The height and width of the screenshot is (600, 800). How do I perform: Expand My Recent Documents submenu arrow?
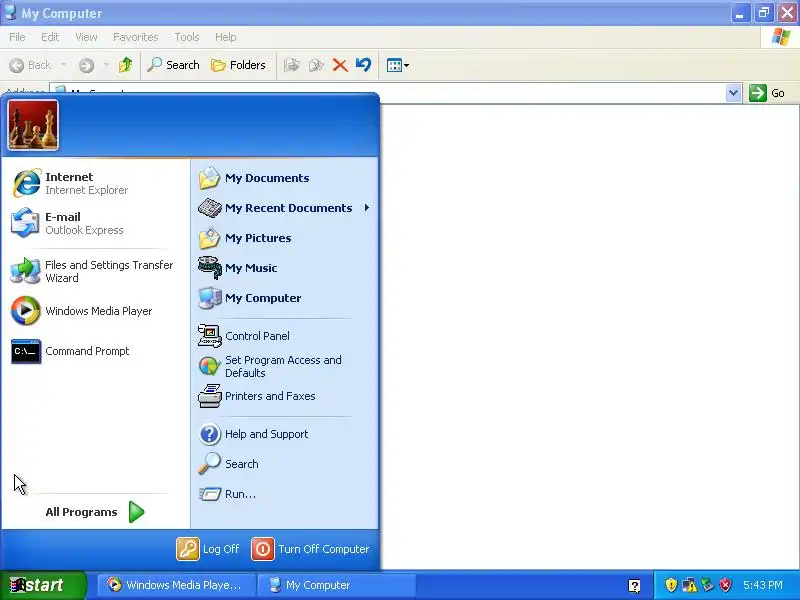pyautogui.click(x=367, y=208)
